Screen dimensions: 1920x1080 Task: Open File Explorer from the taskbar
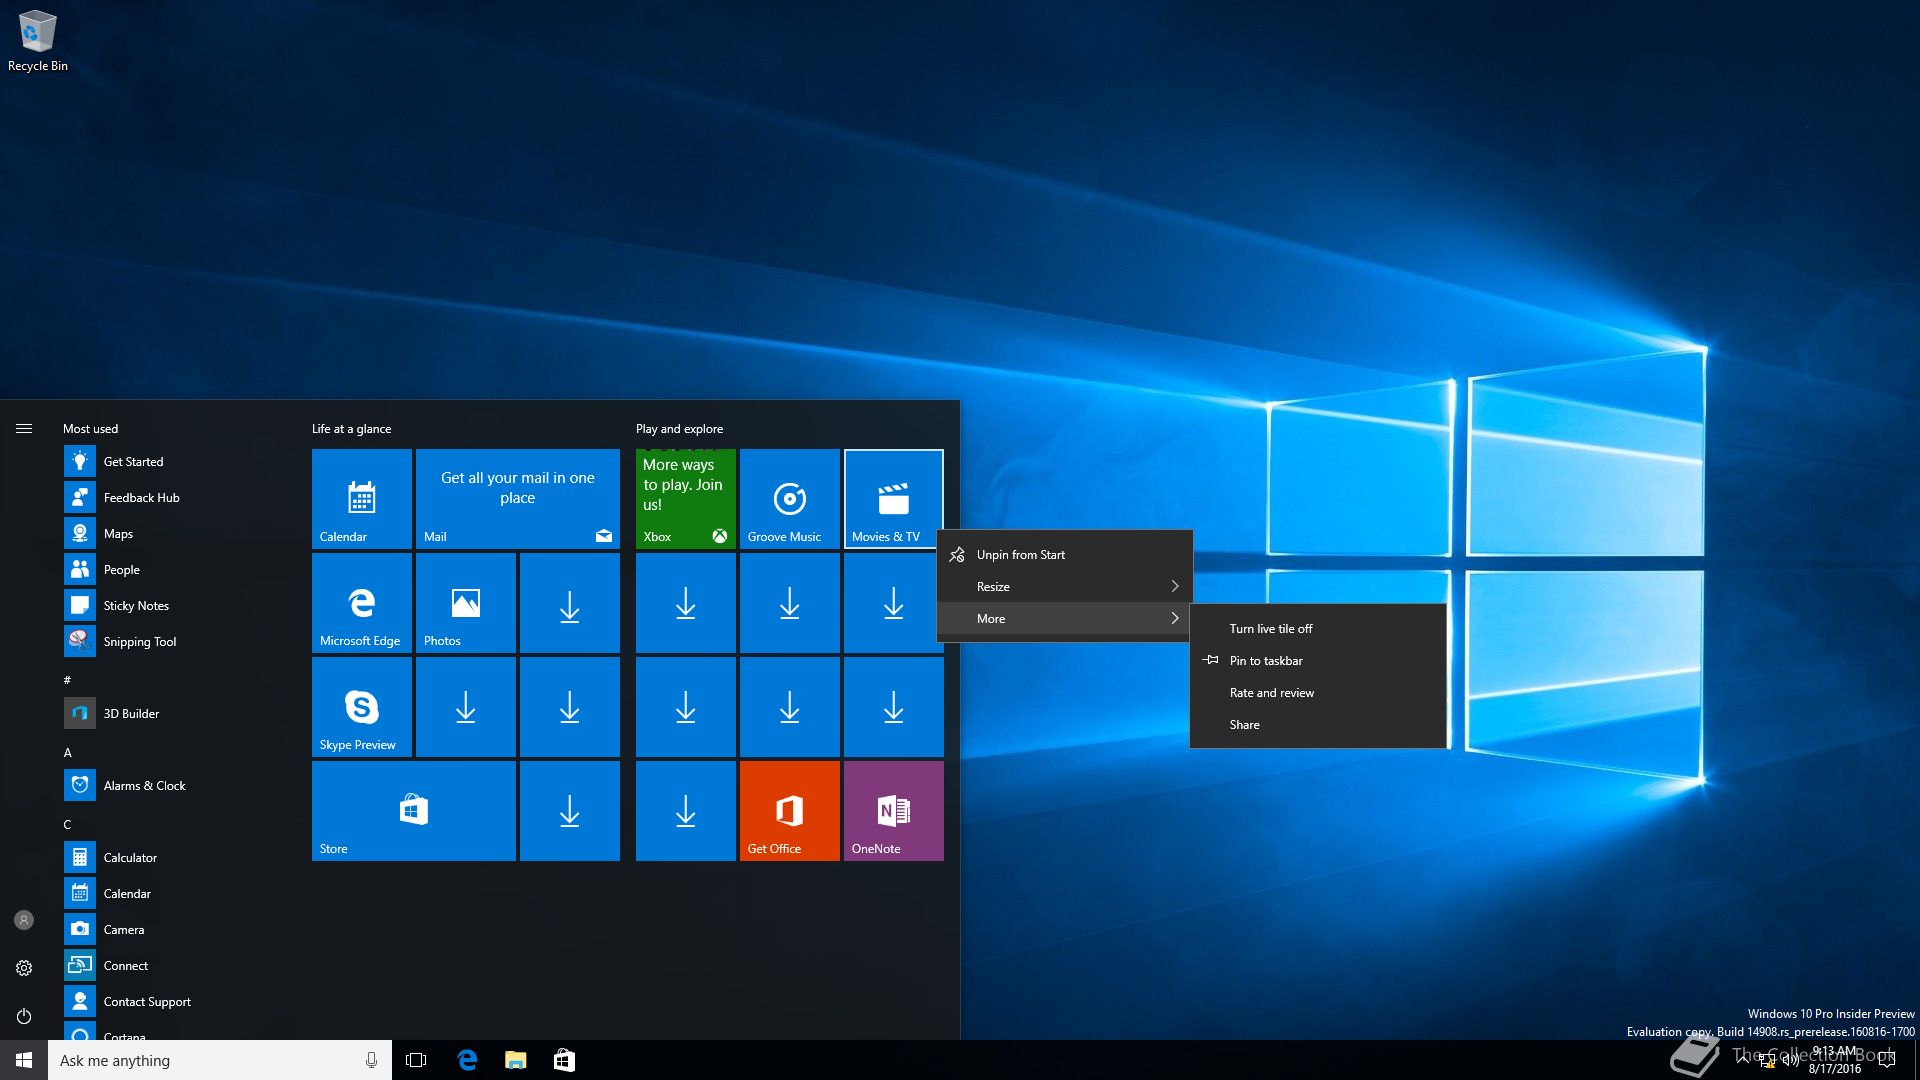pos(515,1060)
